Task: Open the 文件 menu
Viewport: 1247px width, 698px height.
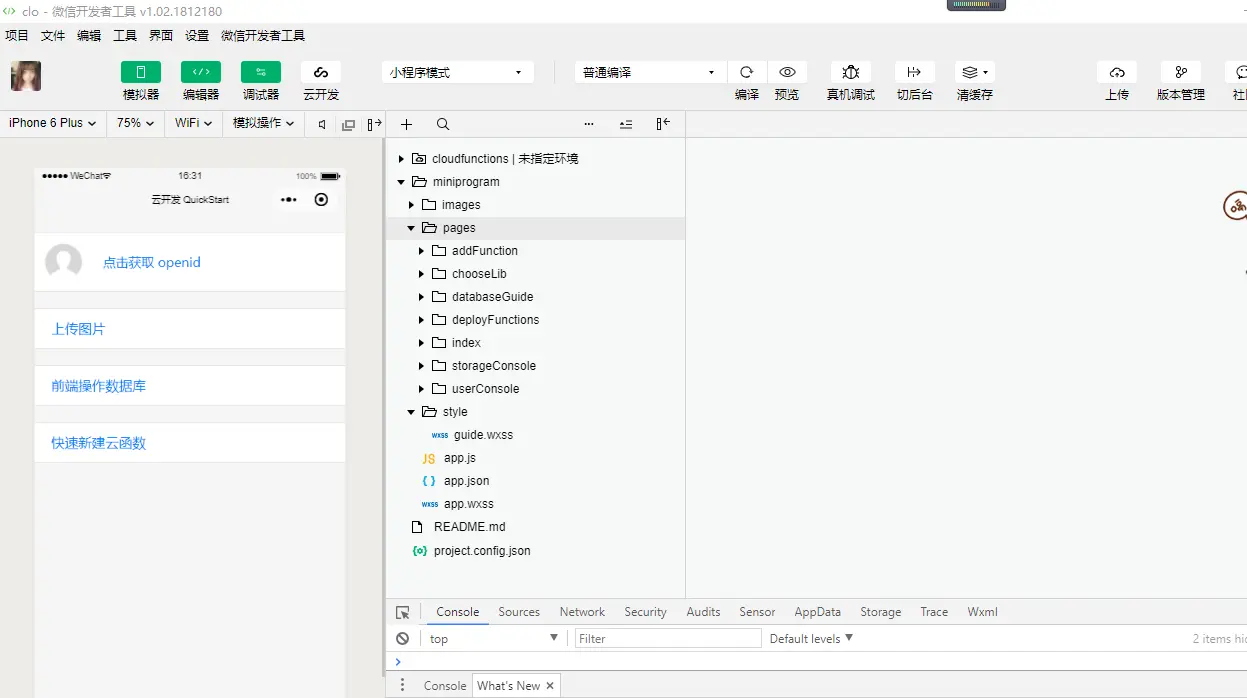Action: click(53, 35)
